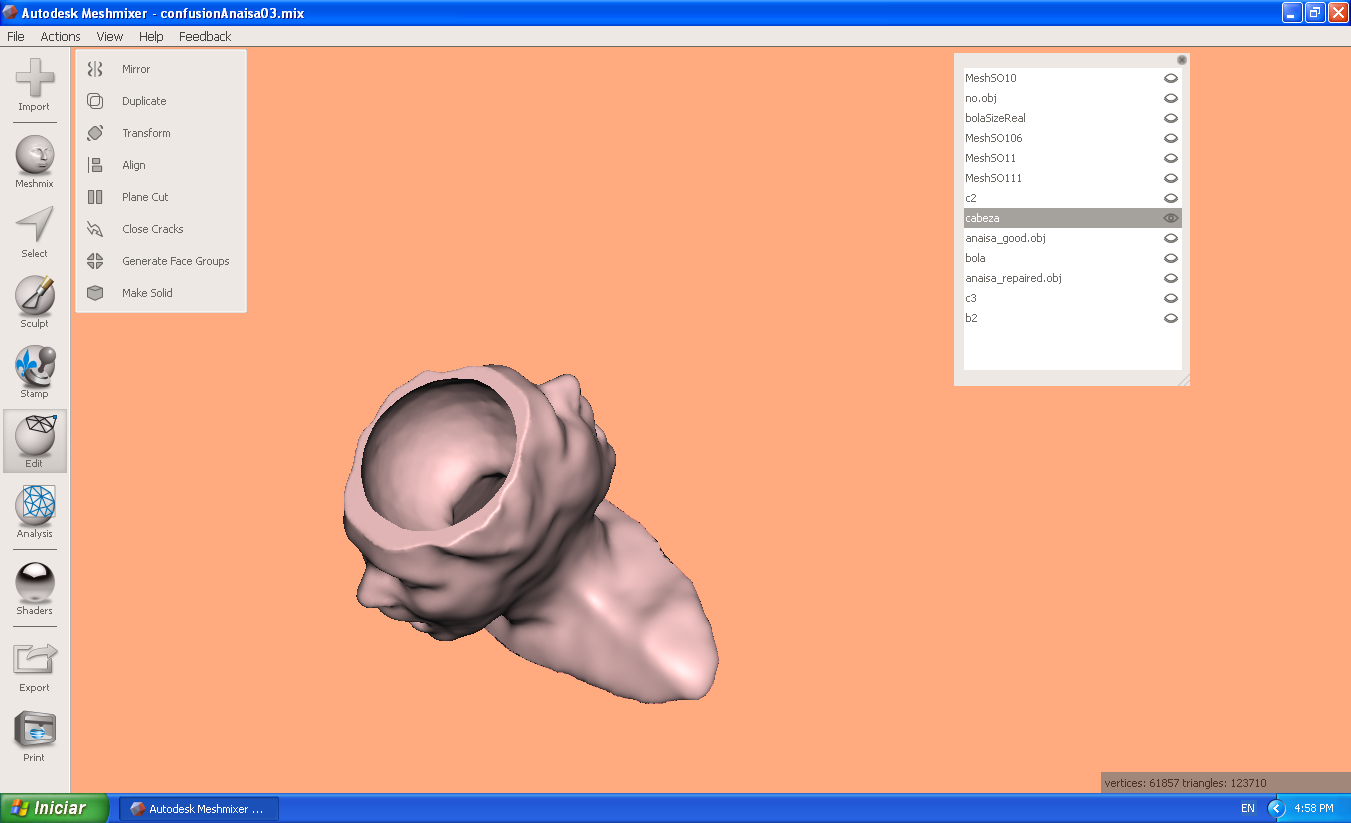Select cabeza row in object browser
The image size is (1351, 823).
(x=1073, y=218)
